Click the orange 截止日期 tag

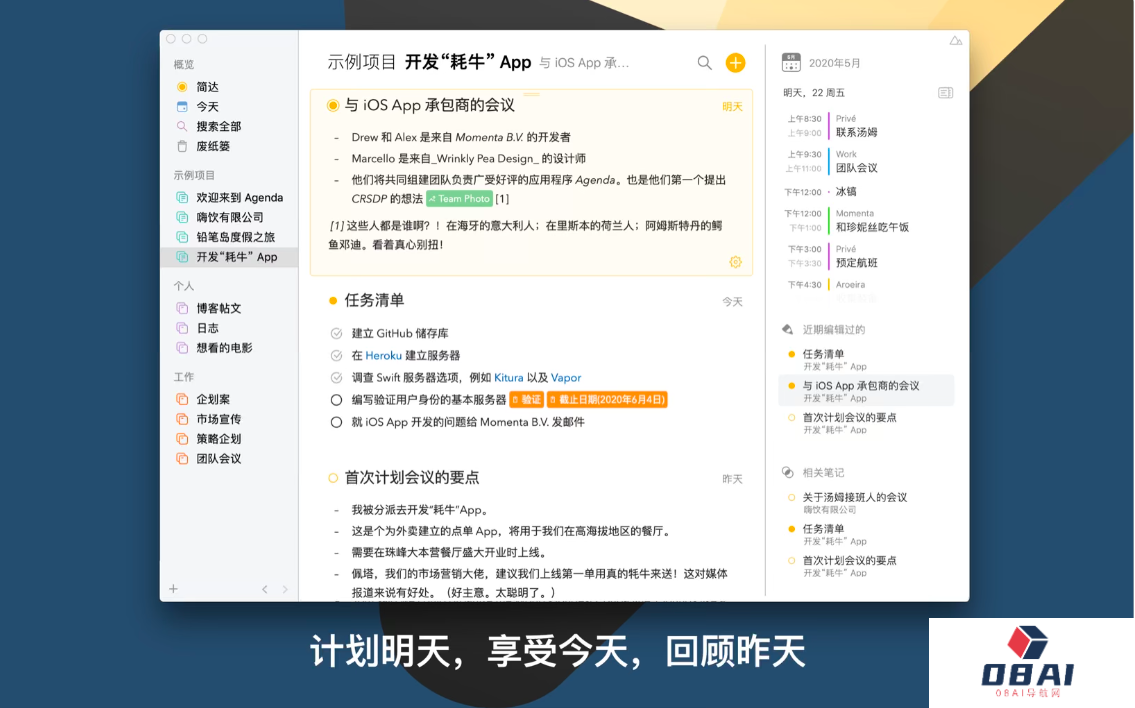(x=606, y=400)
